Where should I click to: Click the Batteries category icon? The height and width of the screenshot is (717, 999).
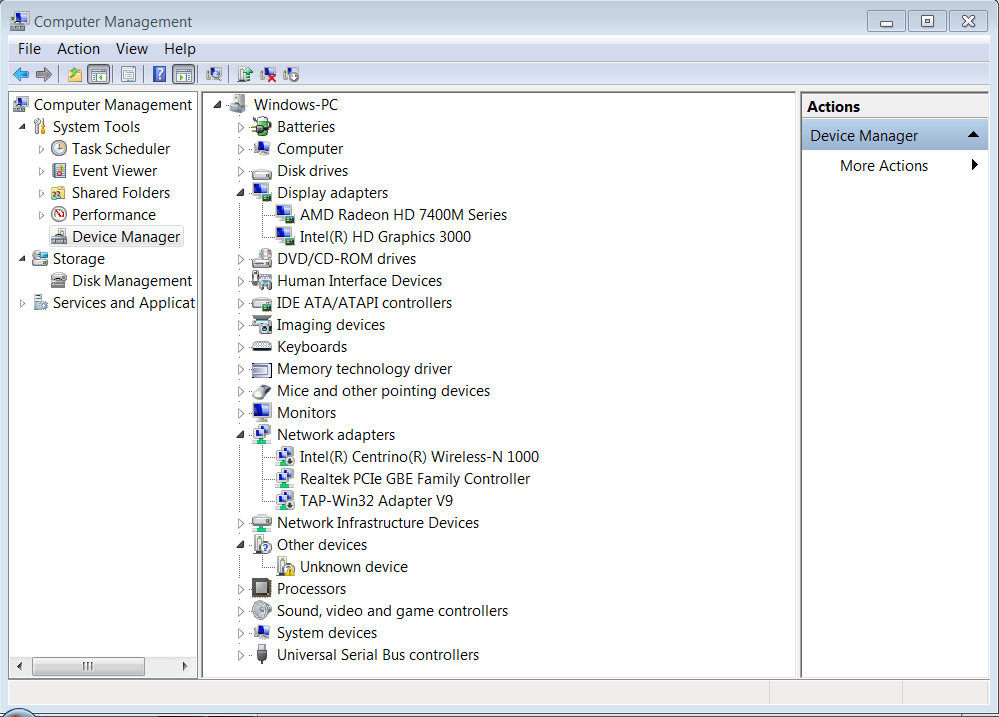pos(261,127)
